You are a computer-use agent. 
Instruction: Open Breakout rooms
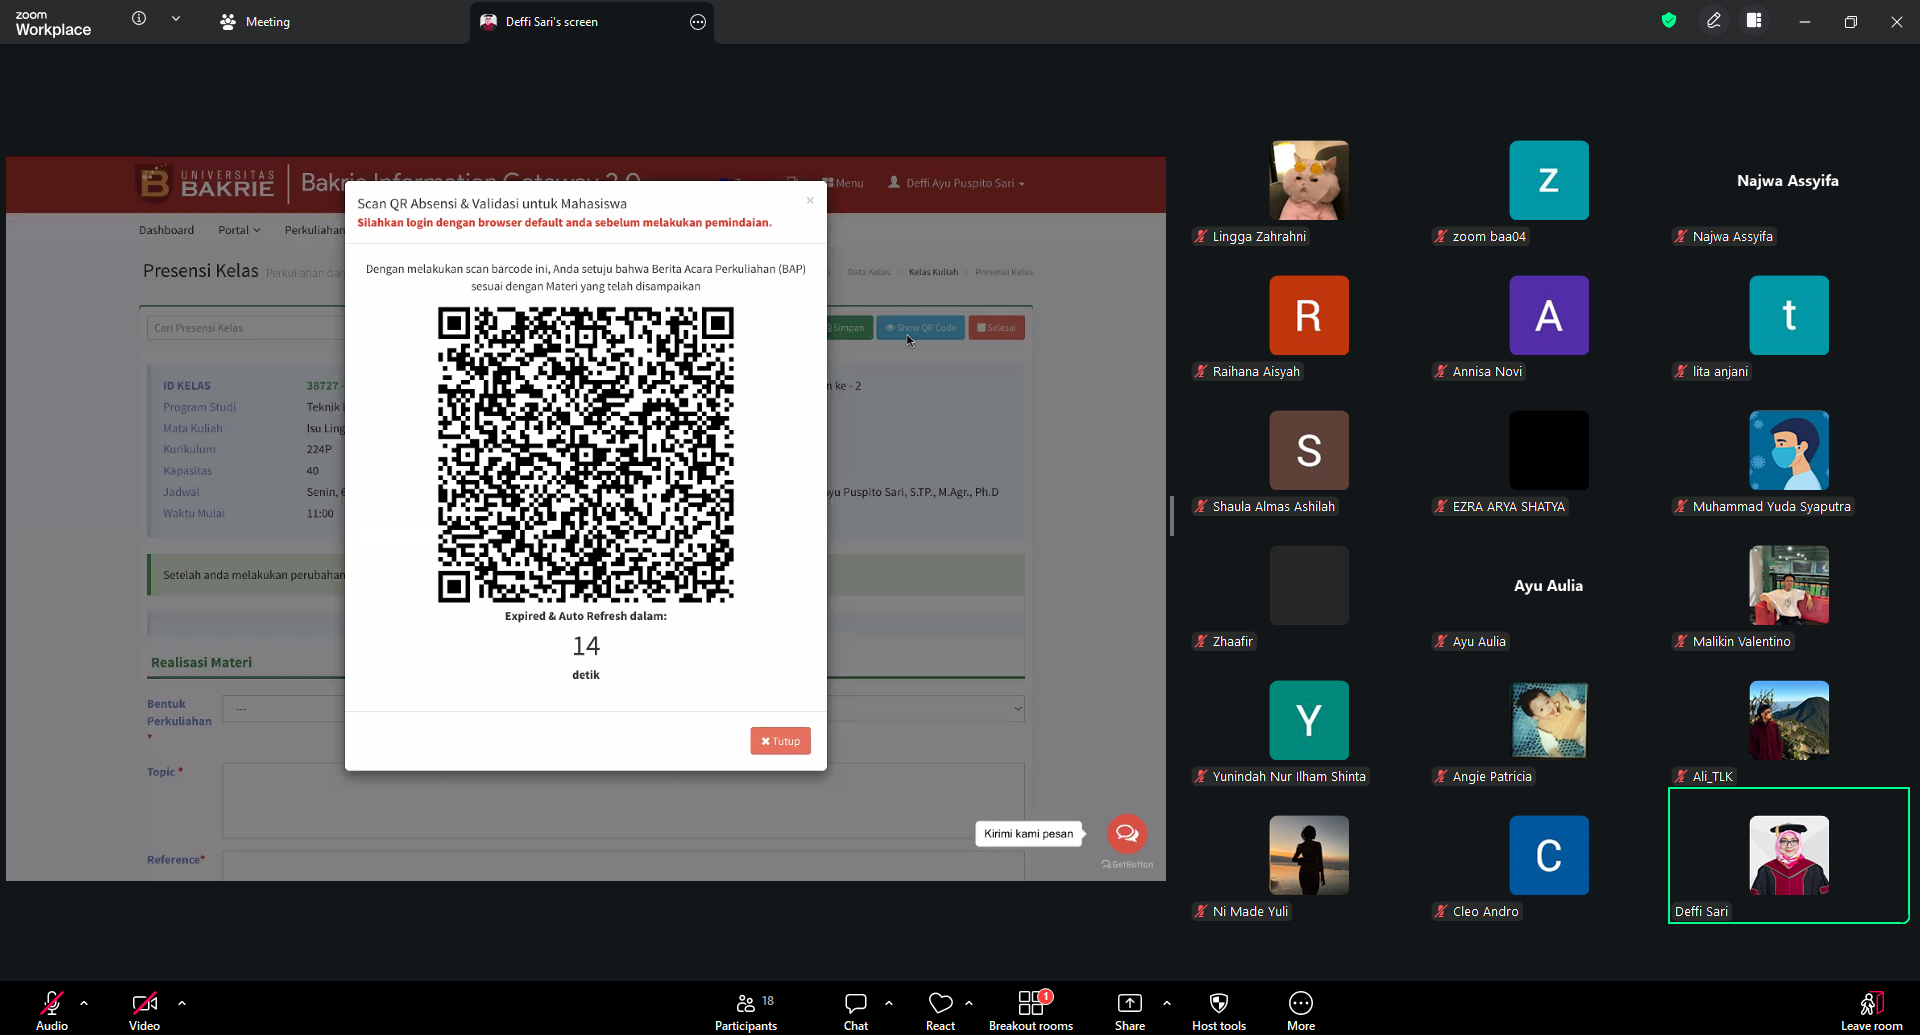(x=1031, y=1010)
